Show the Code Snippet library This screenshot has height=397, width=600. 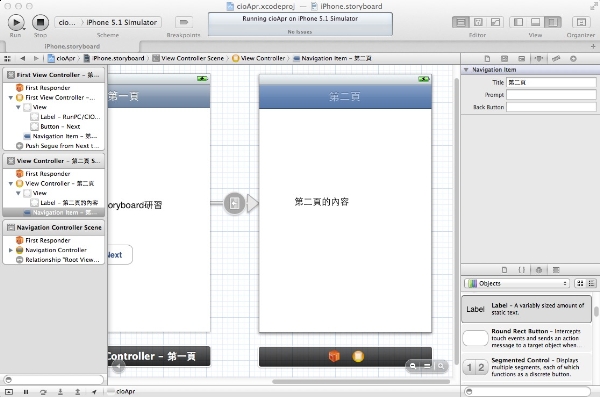tap(522, 270)
